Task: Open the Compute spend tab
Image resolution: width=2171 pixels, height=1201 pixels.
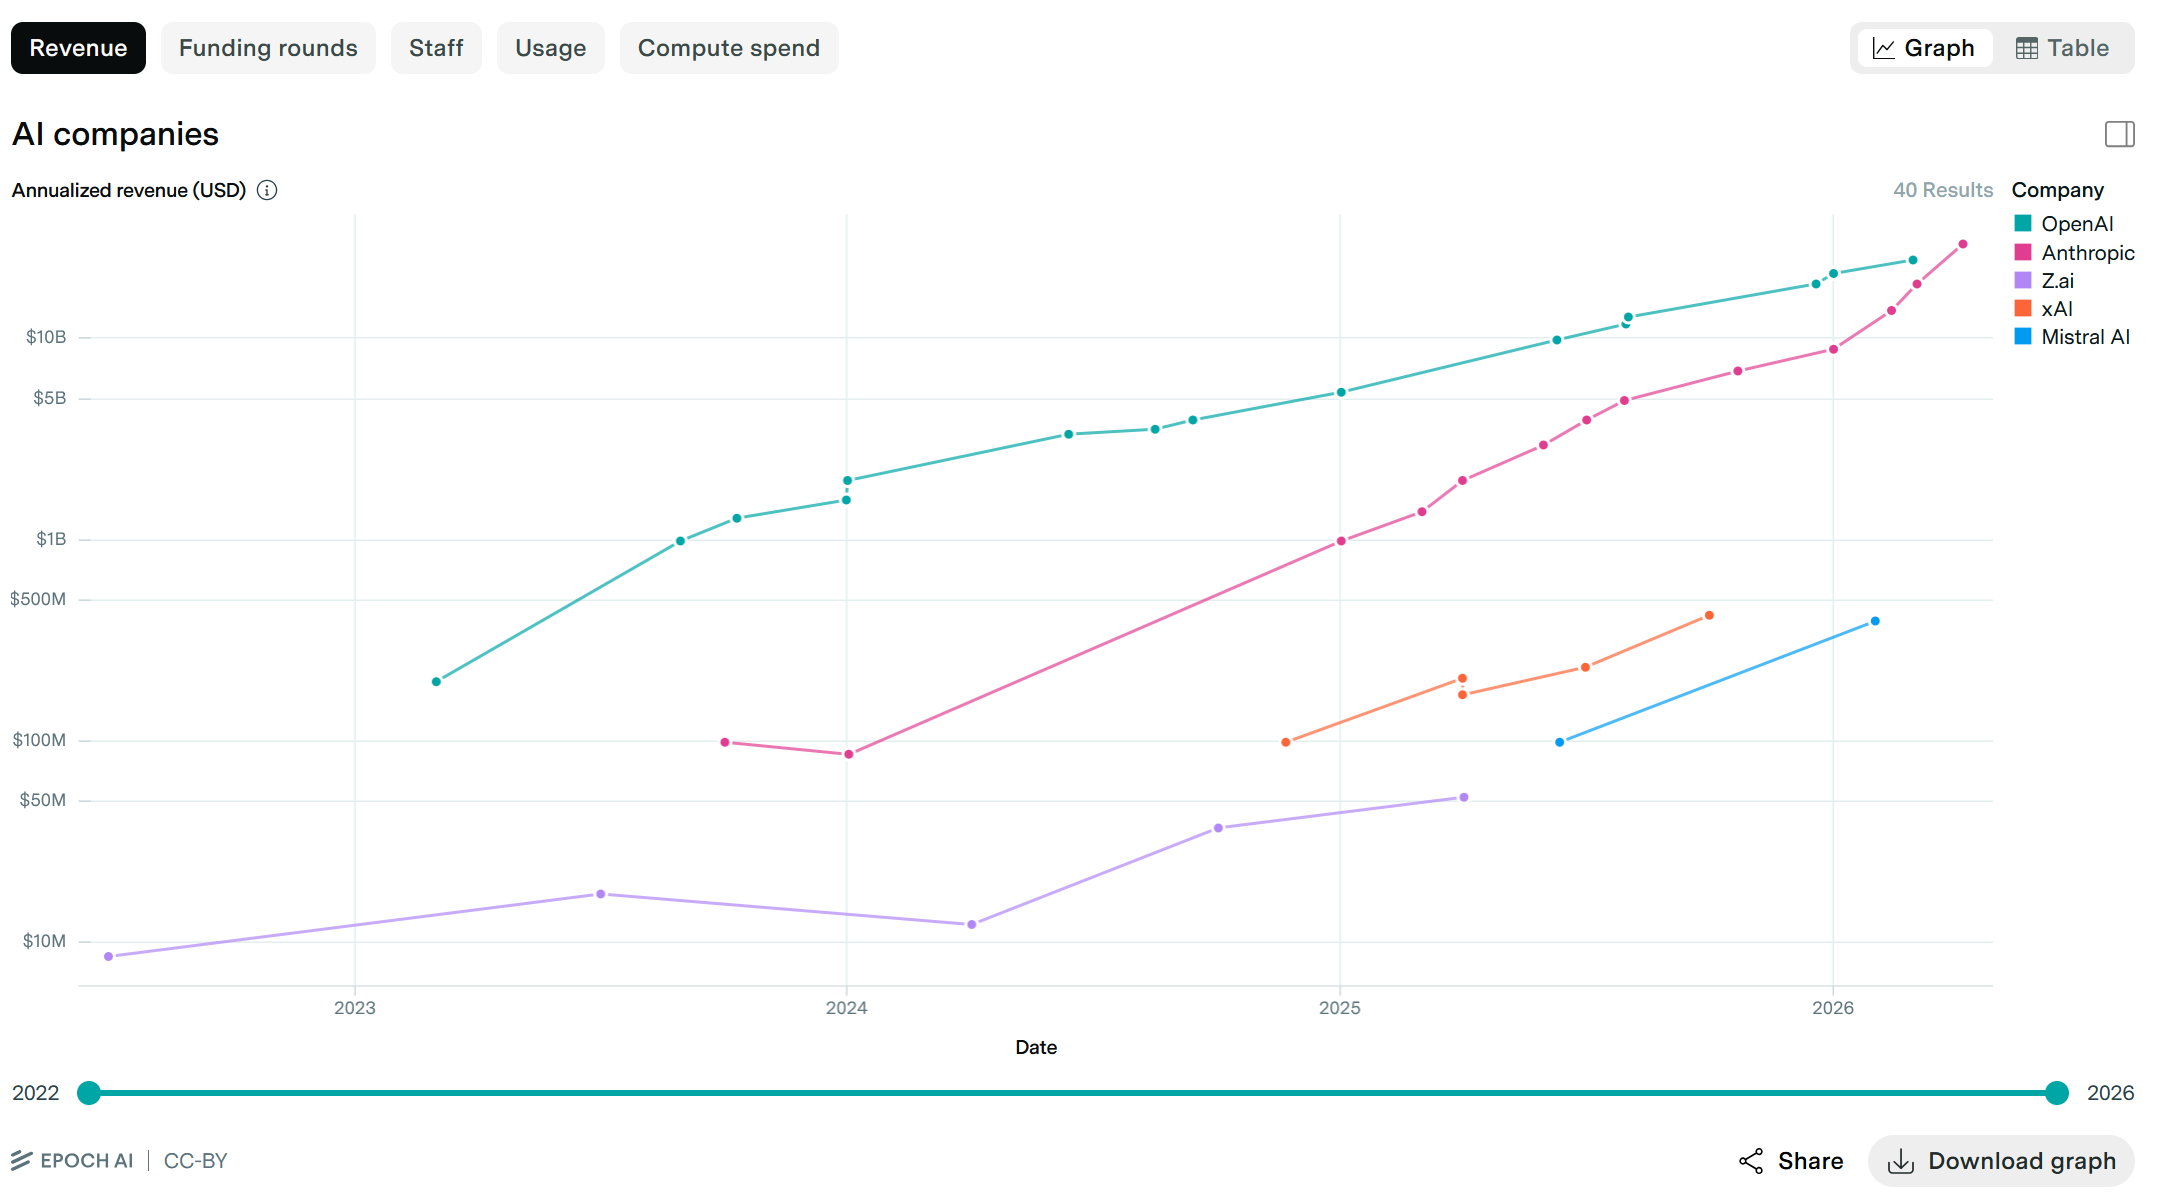Action: [728, 48]
